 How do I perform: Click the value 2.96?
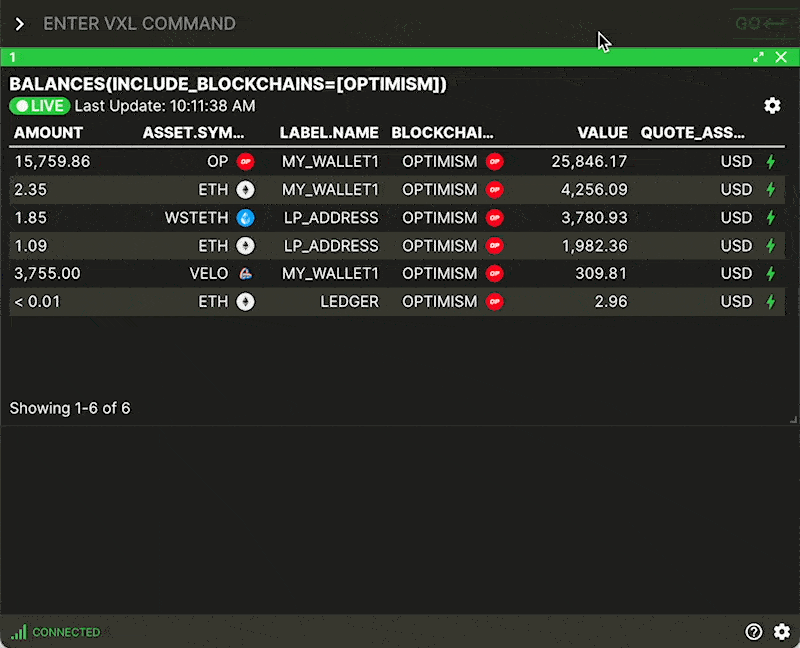[611, 302]
